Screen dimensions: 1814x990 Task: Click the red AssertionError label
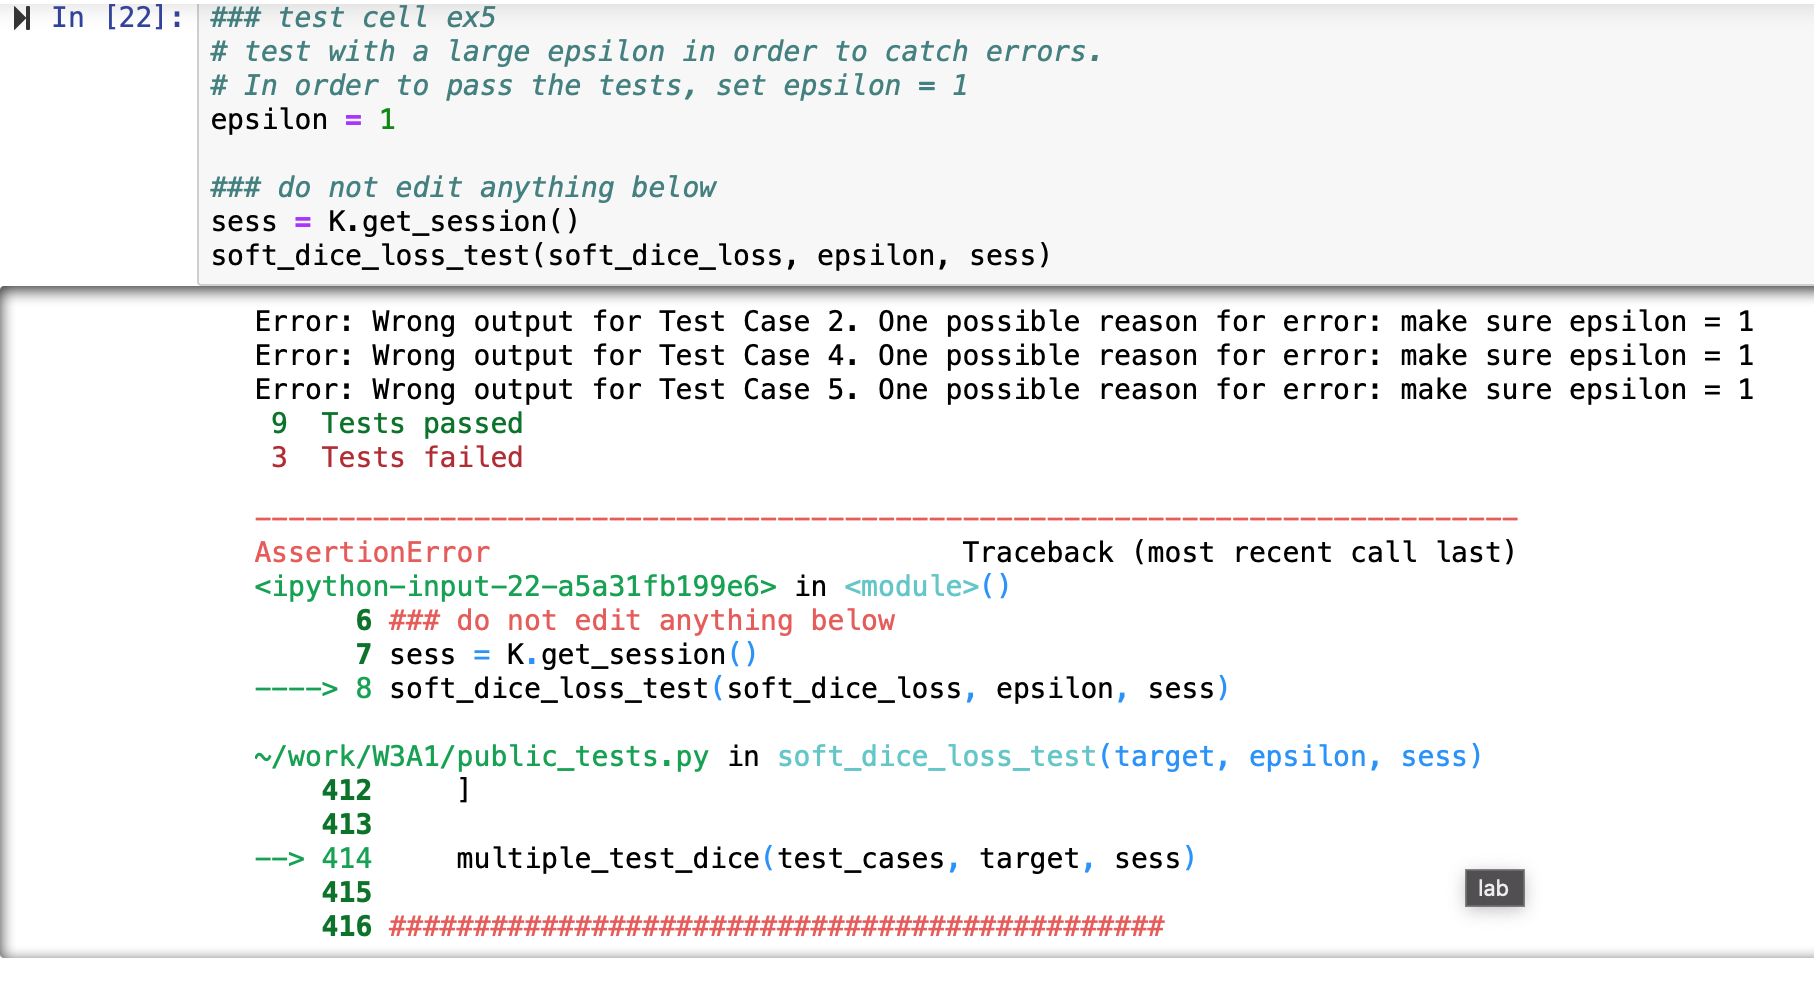pyautogui.click(x=372, y=553)
